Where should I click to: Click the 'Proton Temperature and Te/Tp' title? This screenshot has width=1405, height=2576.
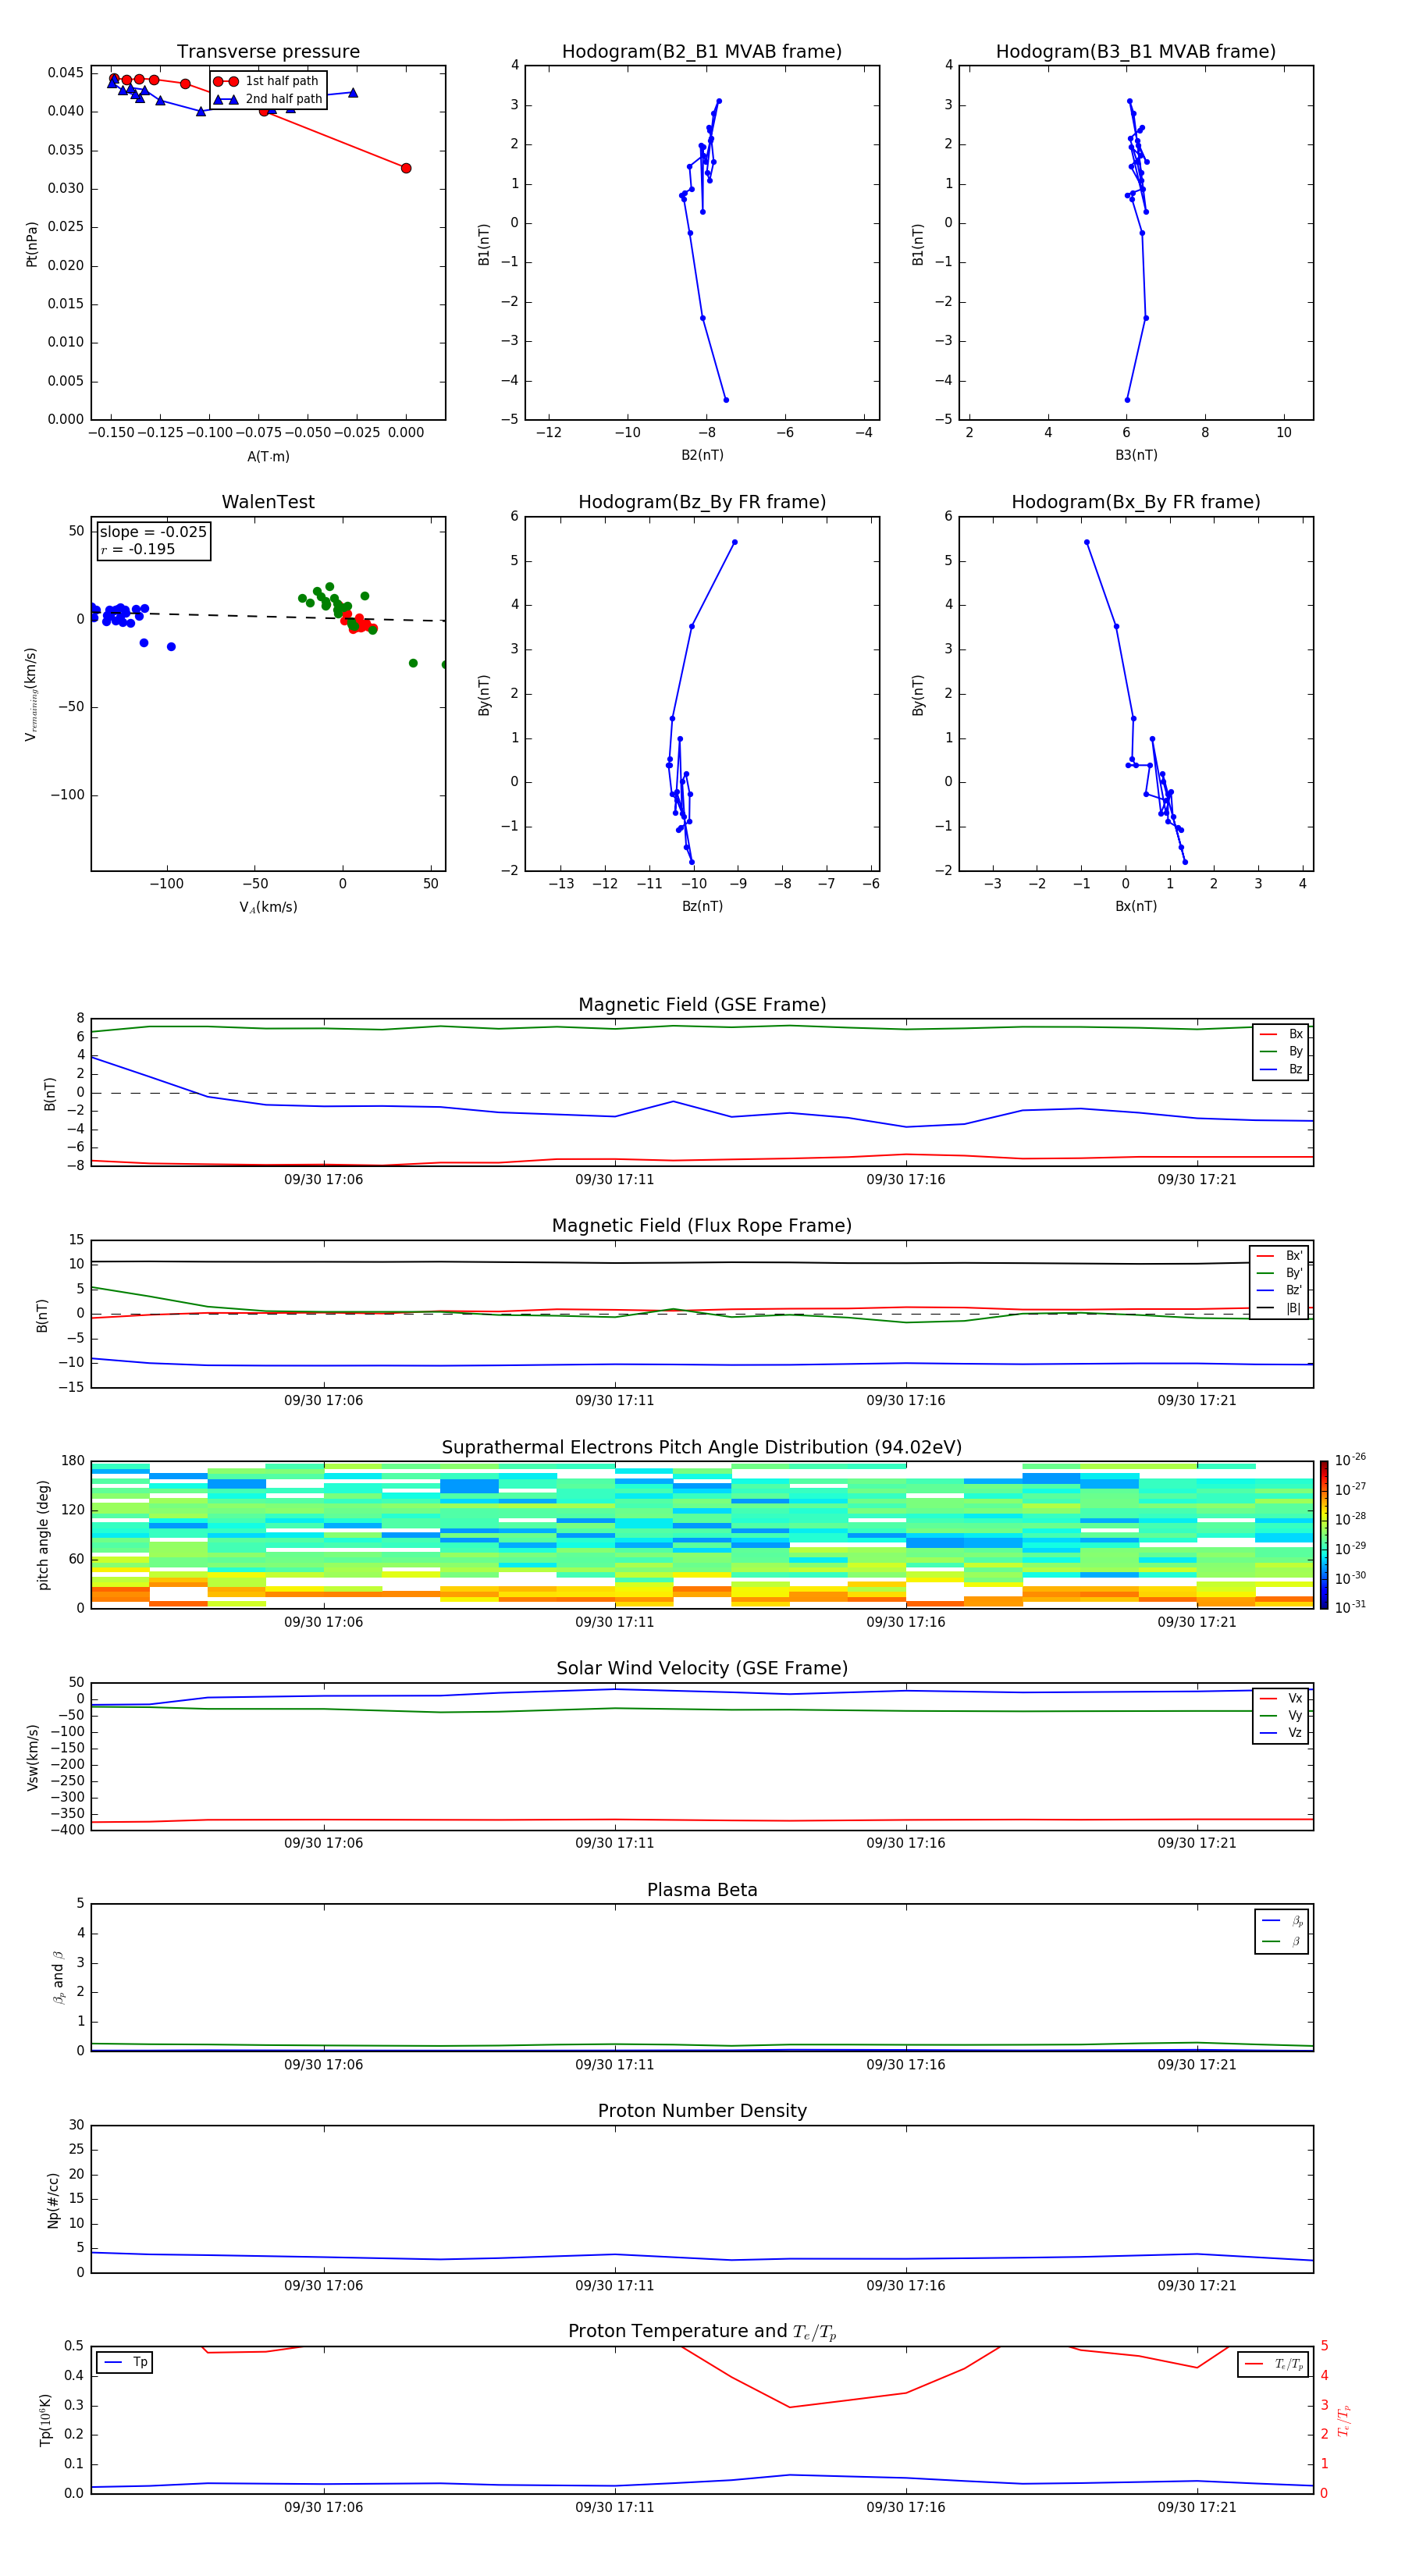[702, 2331]
